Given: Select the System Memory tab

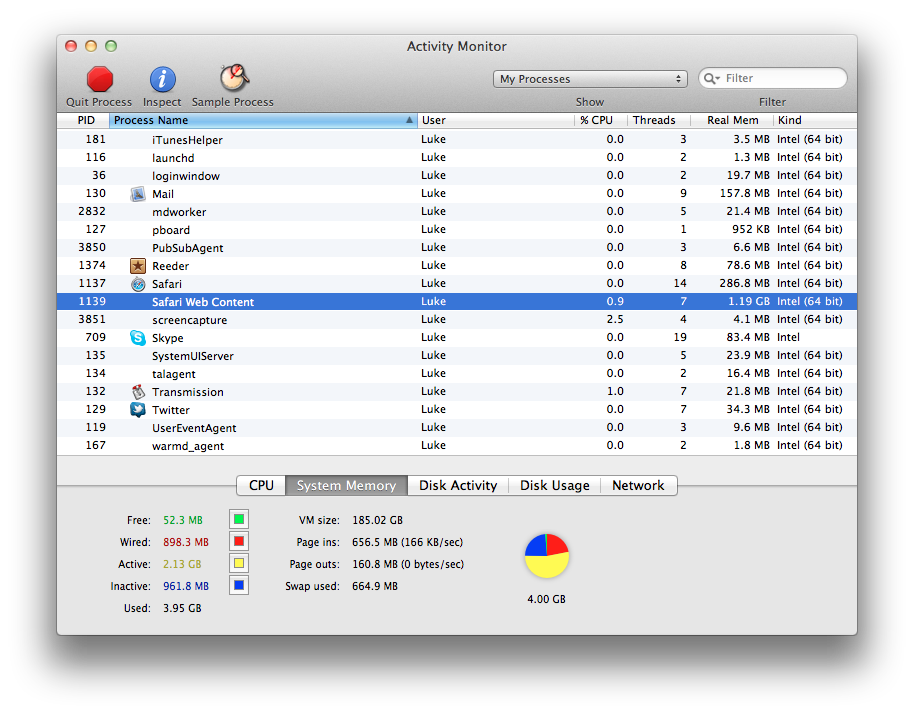Looking at the screenshot, I should (346, 486).
